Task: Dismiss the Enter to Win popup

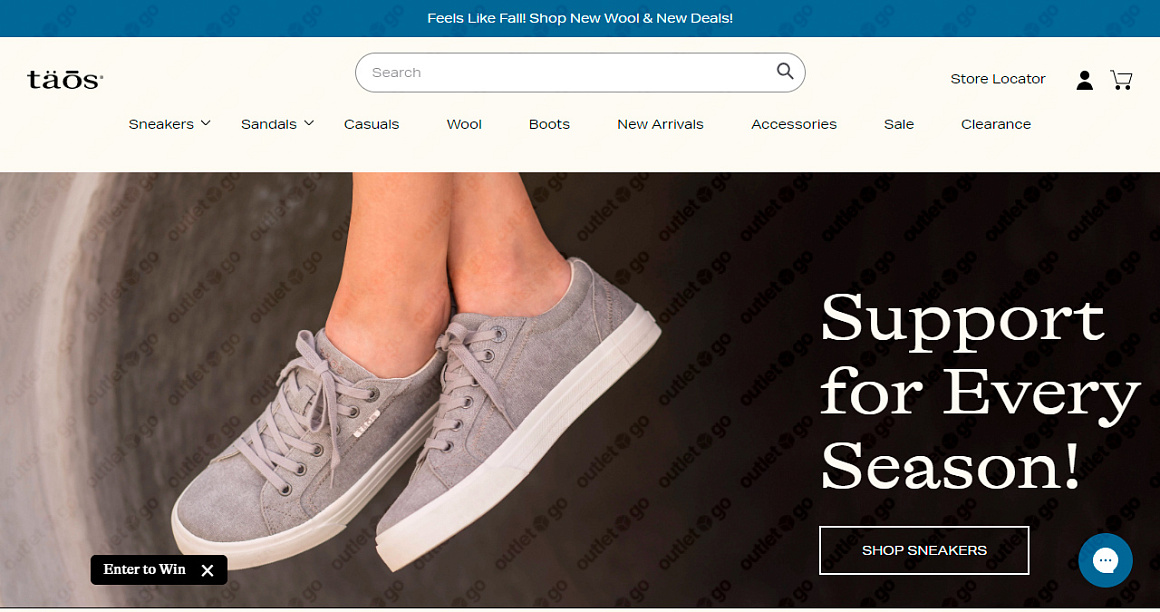Action: point(208,570)
